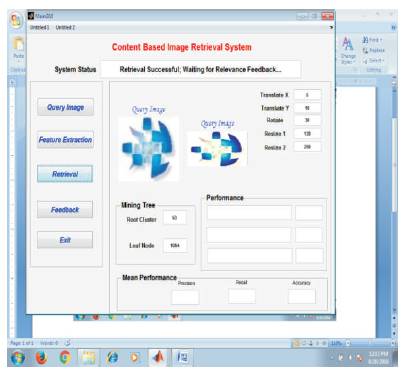
Task: Click the Exit button
Action: click(x=65, y=240)
